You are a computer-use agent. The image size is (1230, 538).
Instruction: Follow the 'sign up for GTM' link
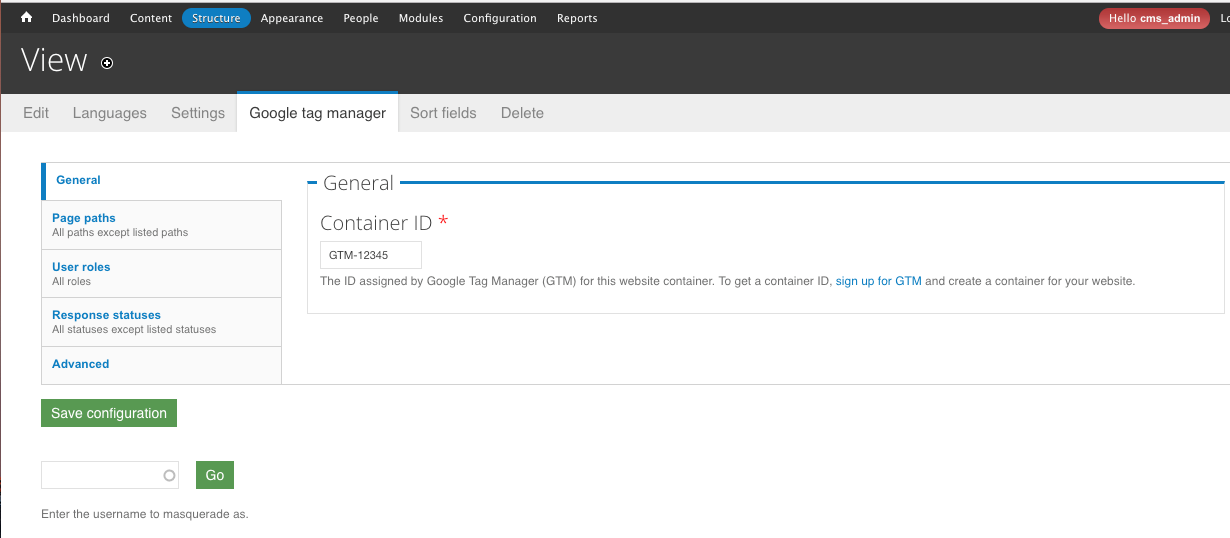click(878, 281)
